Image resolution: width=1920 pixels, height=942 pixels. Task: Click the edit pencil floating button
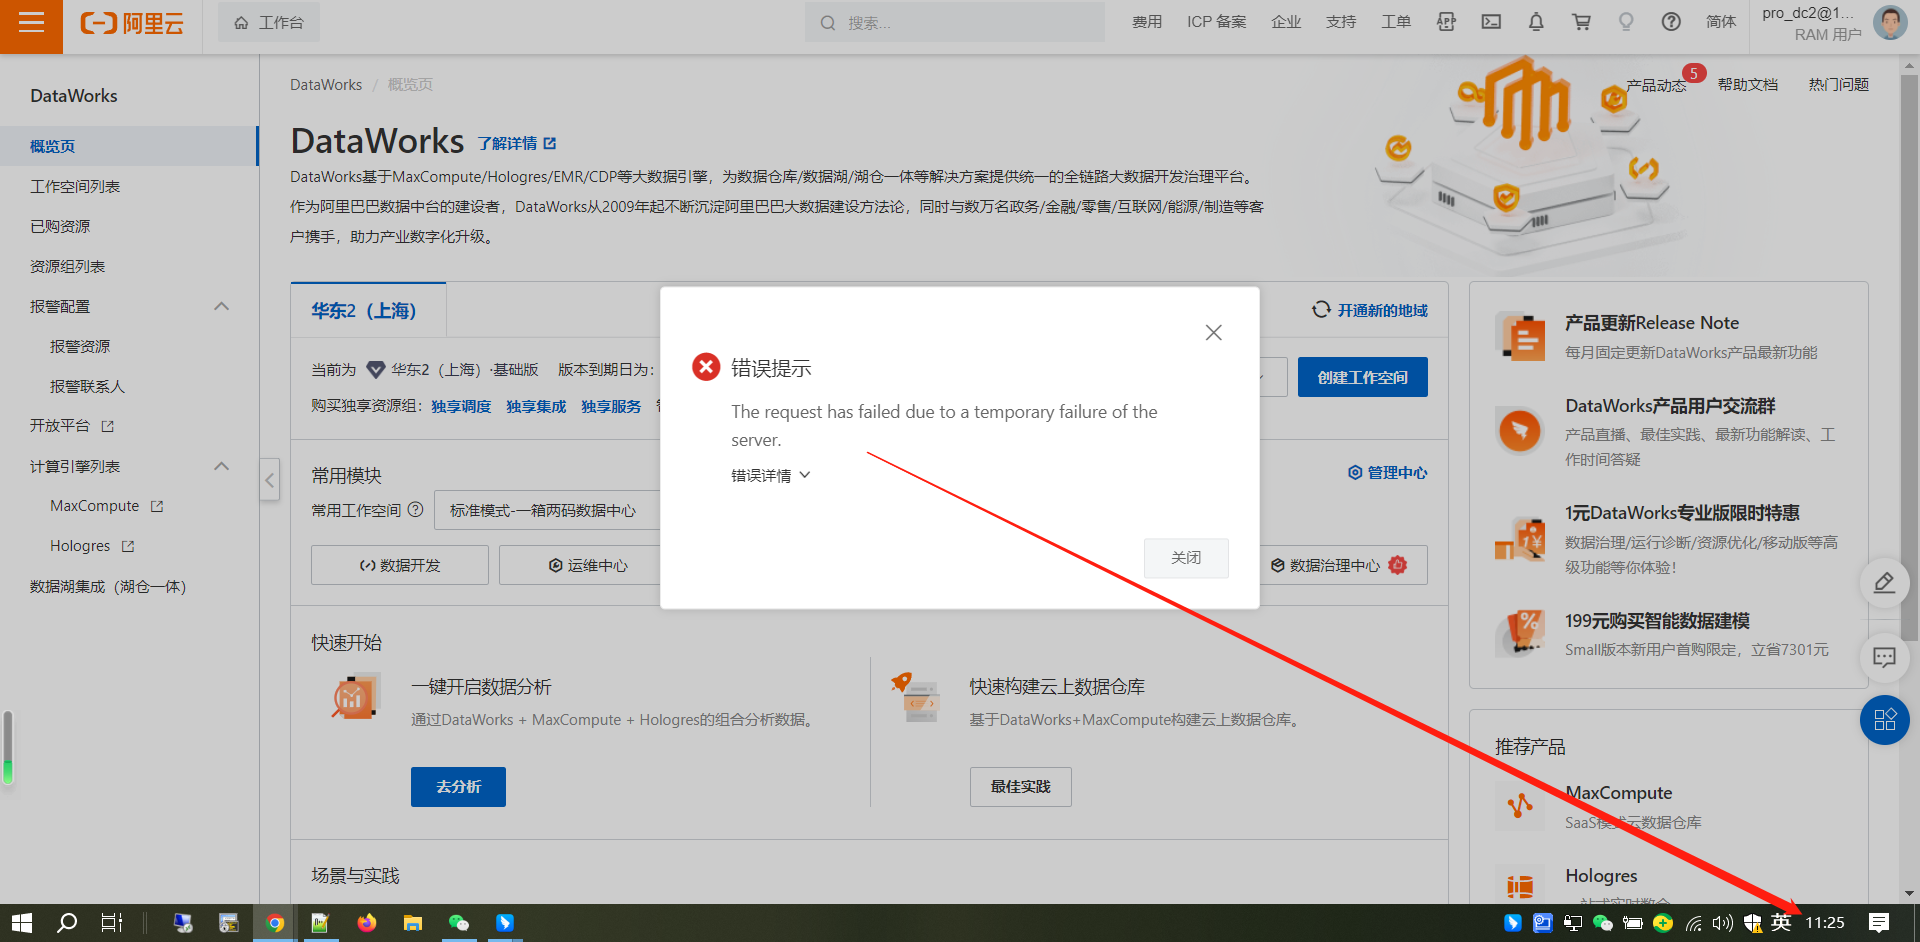click(x=1884, y=582)
